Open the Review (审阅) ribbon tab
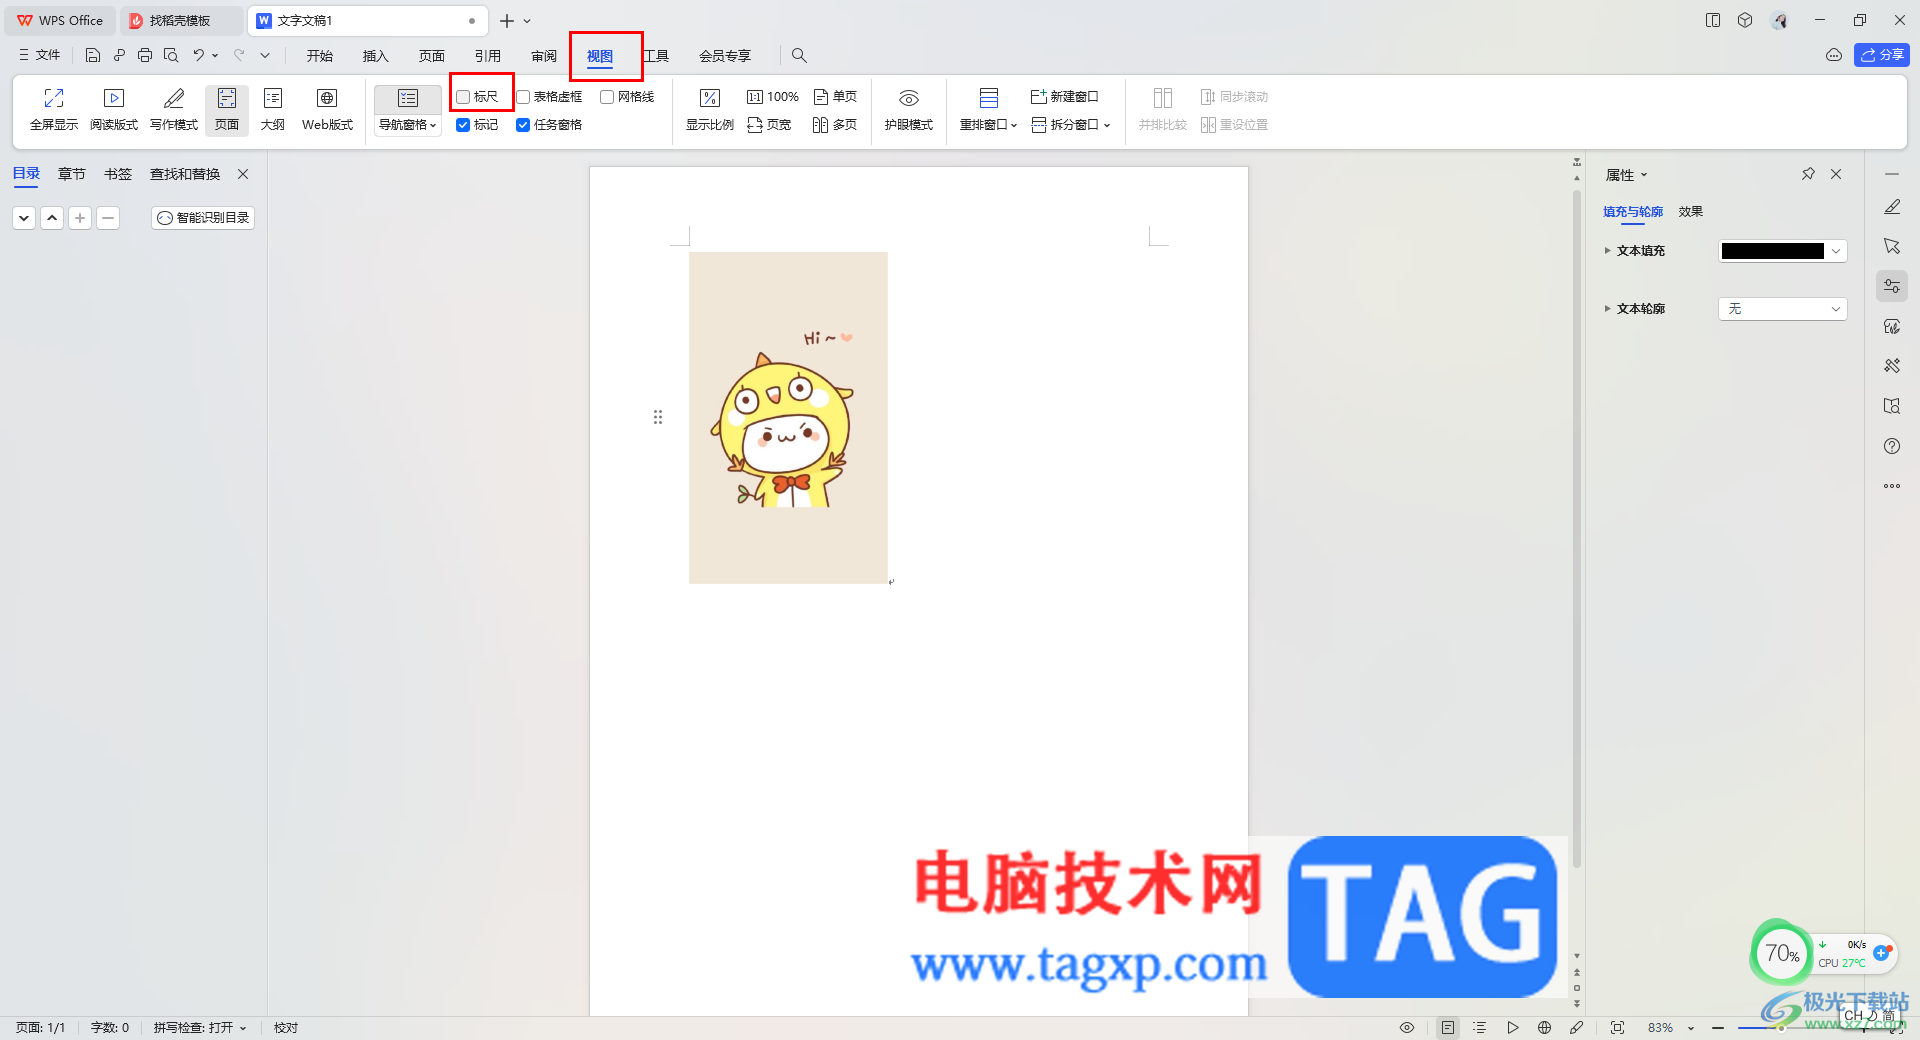Viewport: 1920px width, 1040px height. pos(544,56)
